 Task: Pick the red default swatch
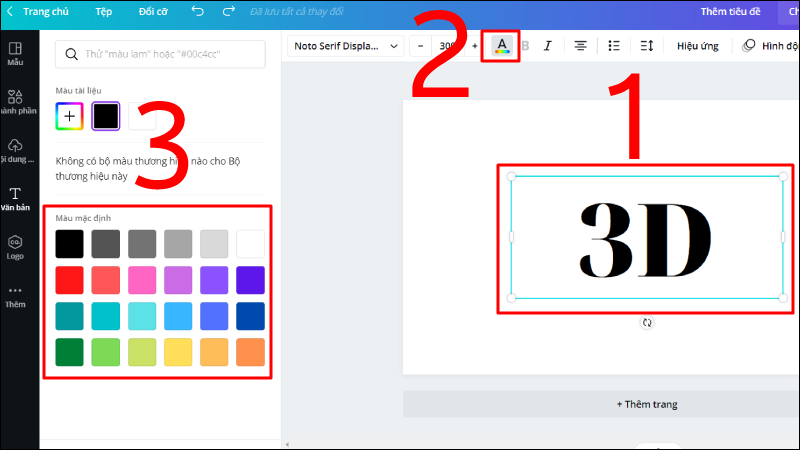click(69, 280)
